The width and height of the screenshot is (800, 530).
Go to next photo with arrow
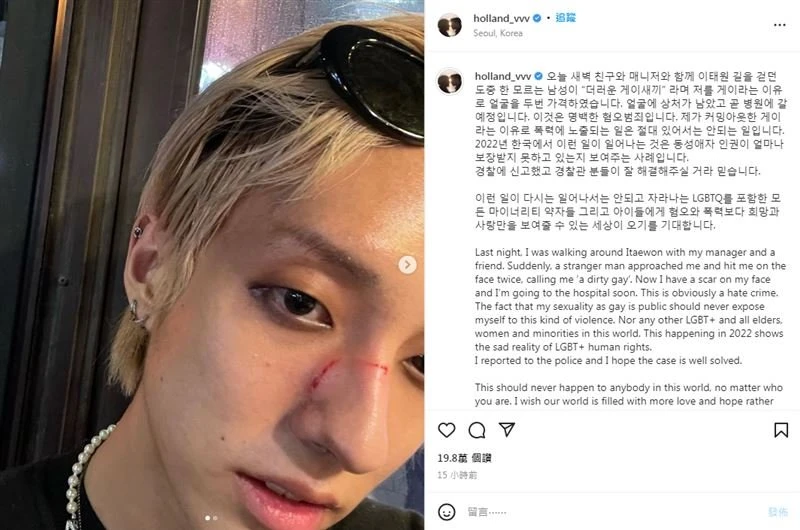coord(407,265)
